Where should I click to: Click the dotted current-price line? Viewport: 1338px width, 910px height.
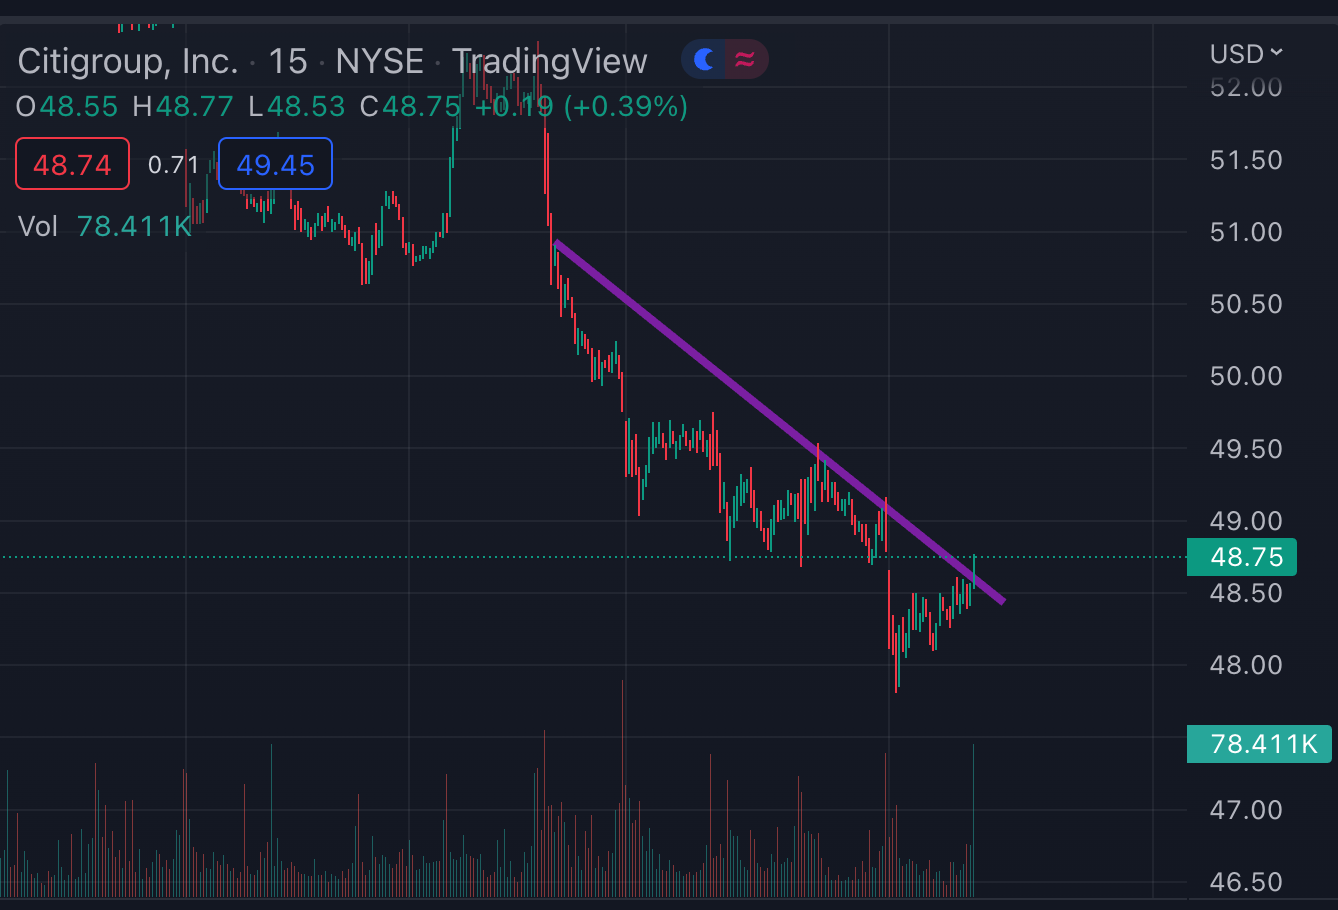tap(592, 557)
